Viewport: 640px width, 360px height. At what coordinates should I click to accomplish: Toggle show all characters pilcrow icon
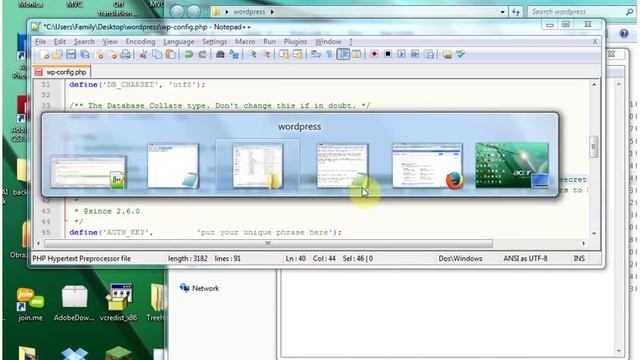point(329,54)
